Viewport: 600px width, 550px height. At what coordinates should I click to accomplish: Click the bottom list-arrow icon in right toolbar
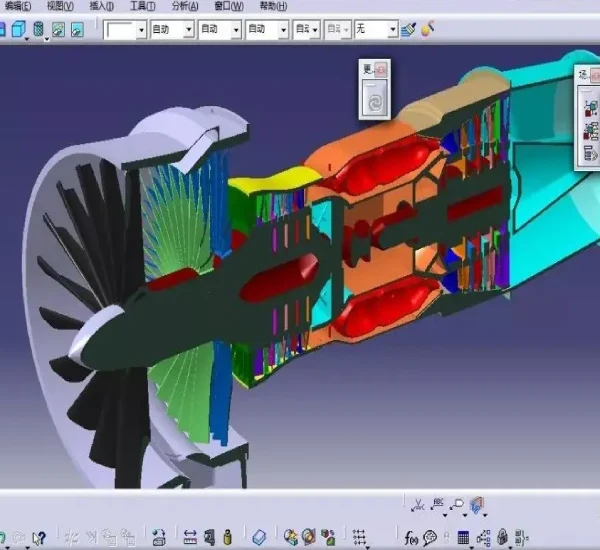(x=591, y=154)
